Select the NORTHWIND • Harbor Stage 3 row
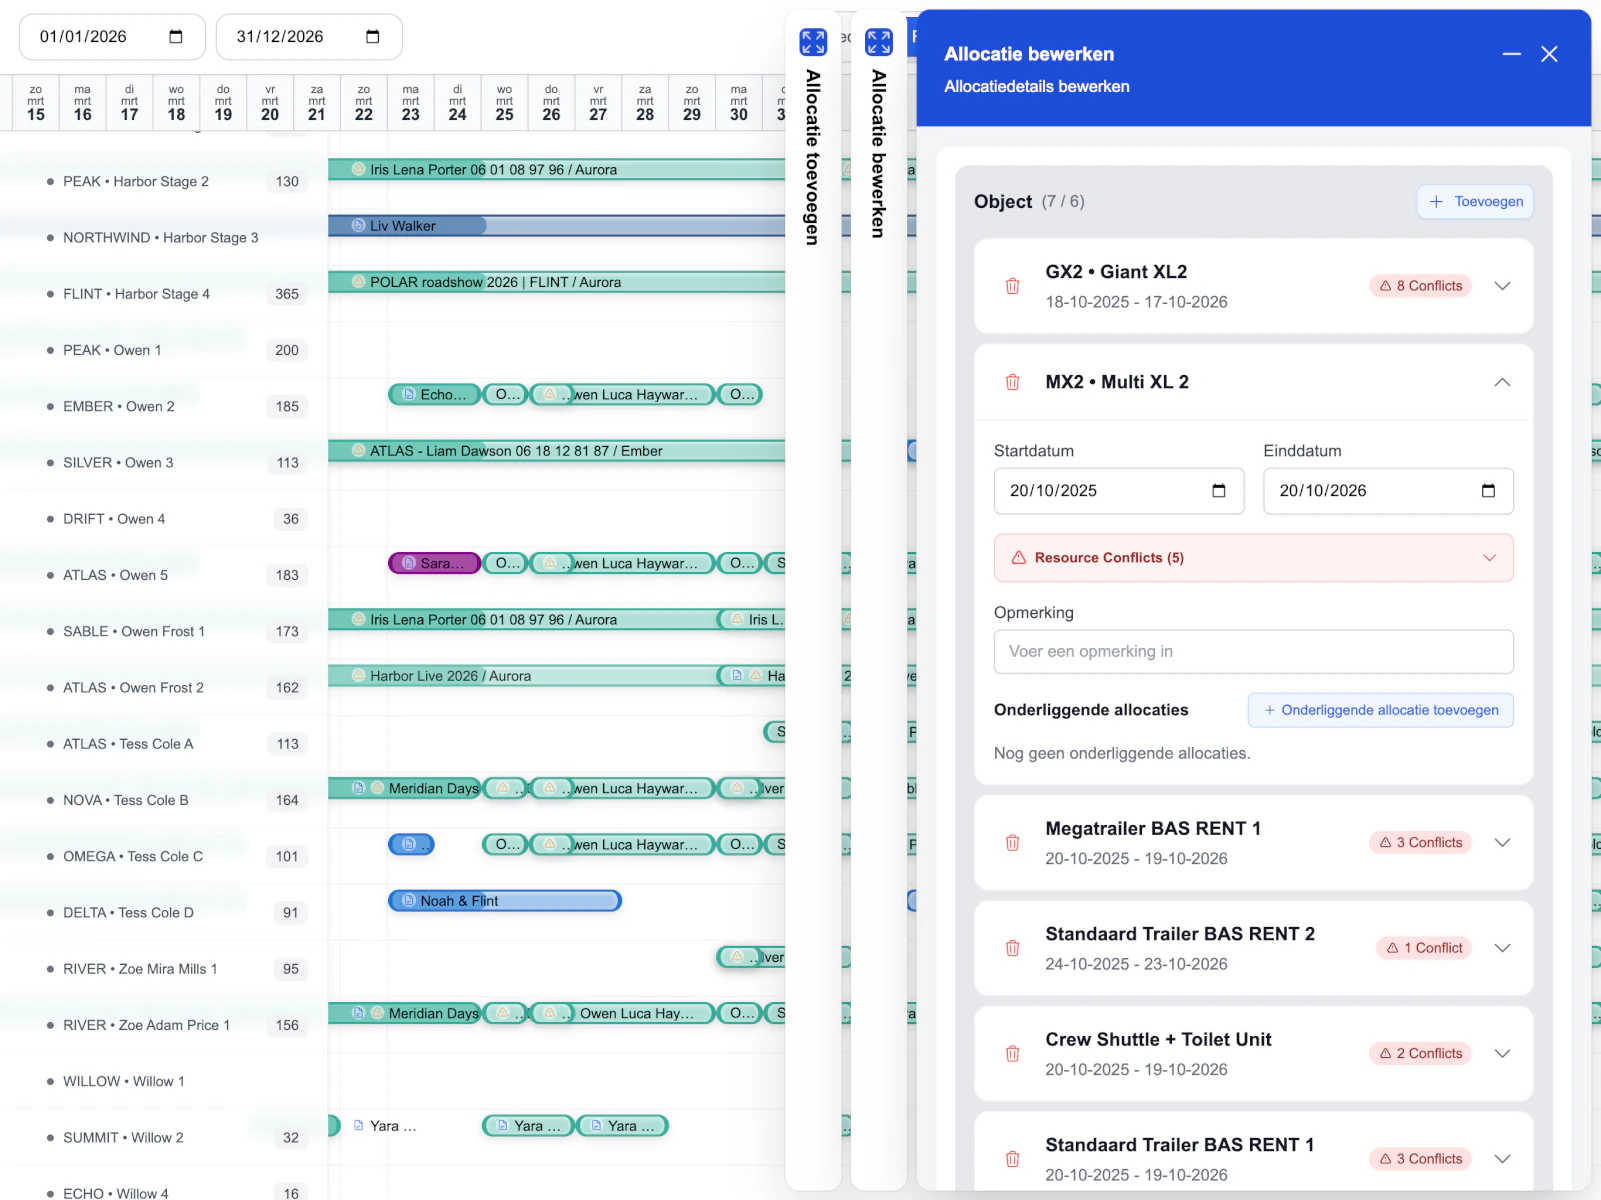Viewport: 1601px width, 1200px height. [164, 238]
